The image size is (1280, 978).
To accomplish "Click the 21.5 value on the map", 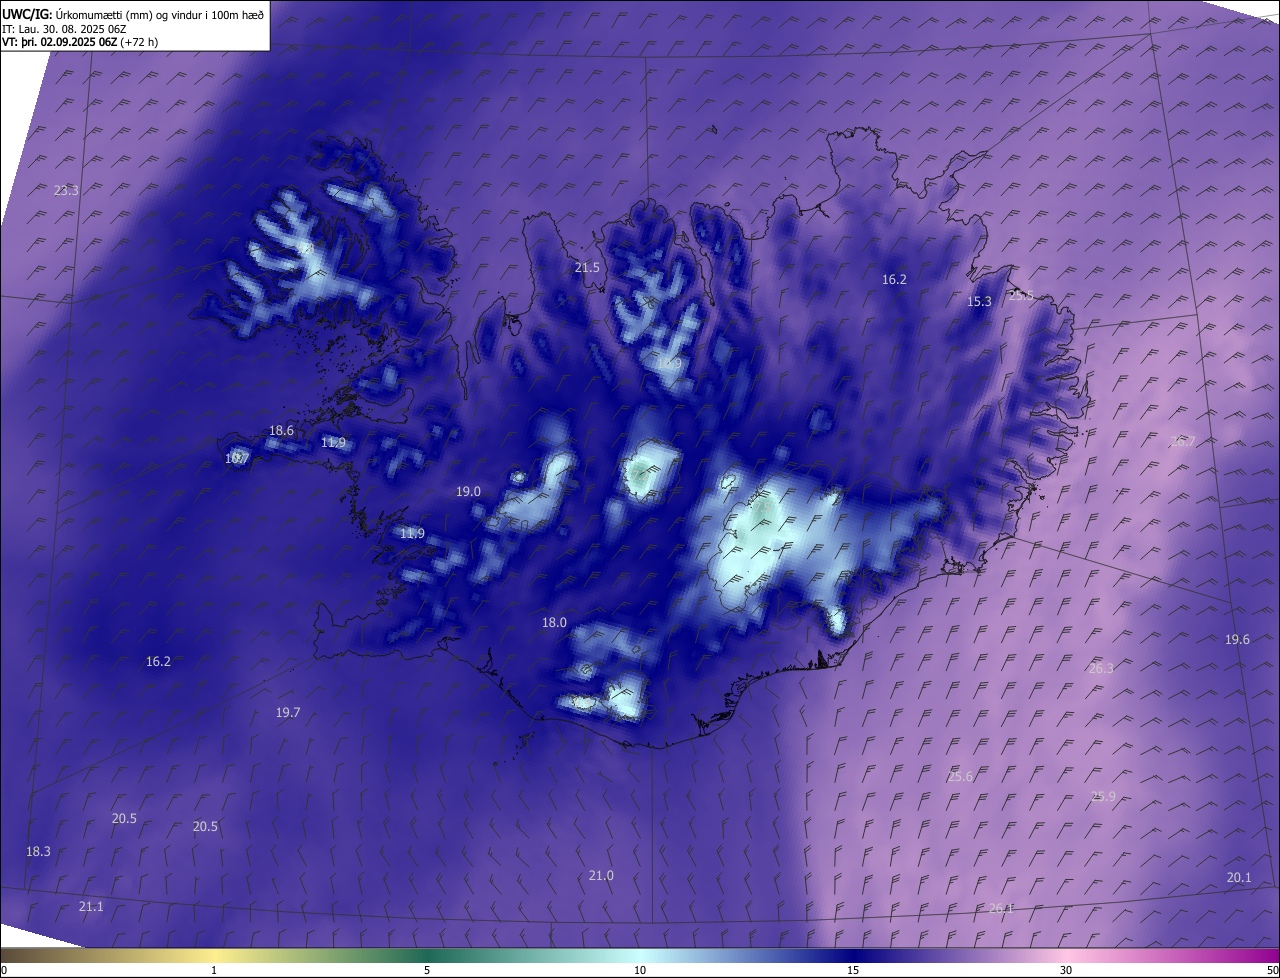I will pyautogui.click(x=587, y=267).
